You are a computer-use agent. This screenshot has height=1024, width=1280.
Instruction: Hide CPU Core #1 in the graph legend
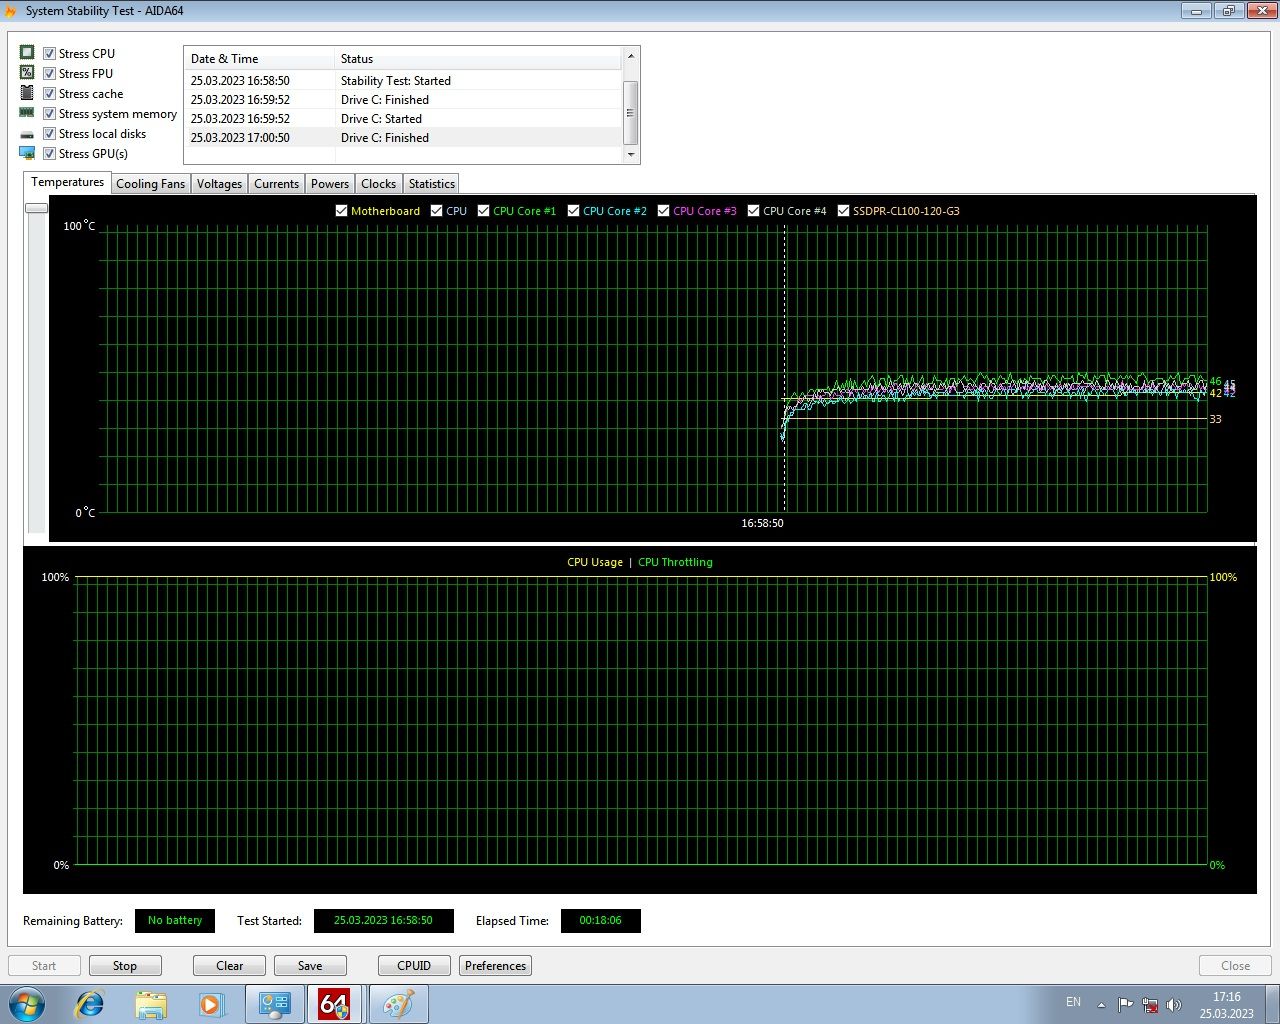pyautogui.click(x=483, y=211)
